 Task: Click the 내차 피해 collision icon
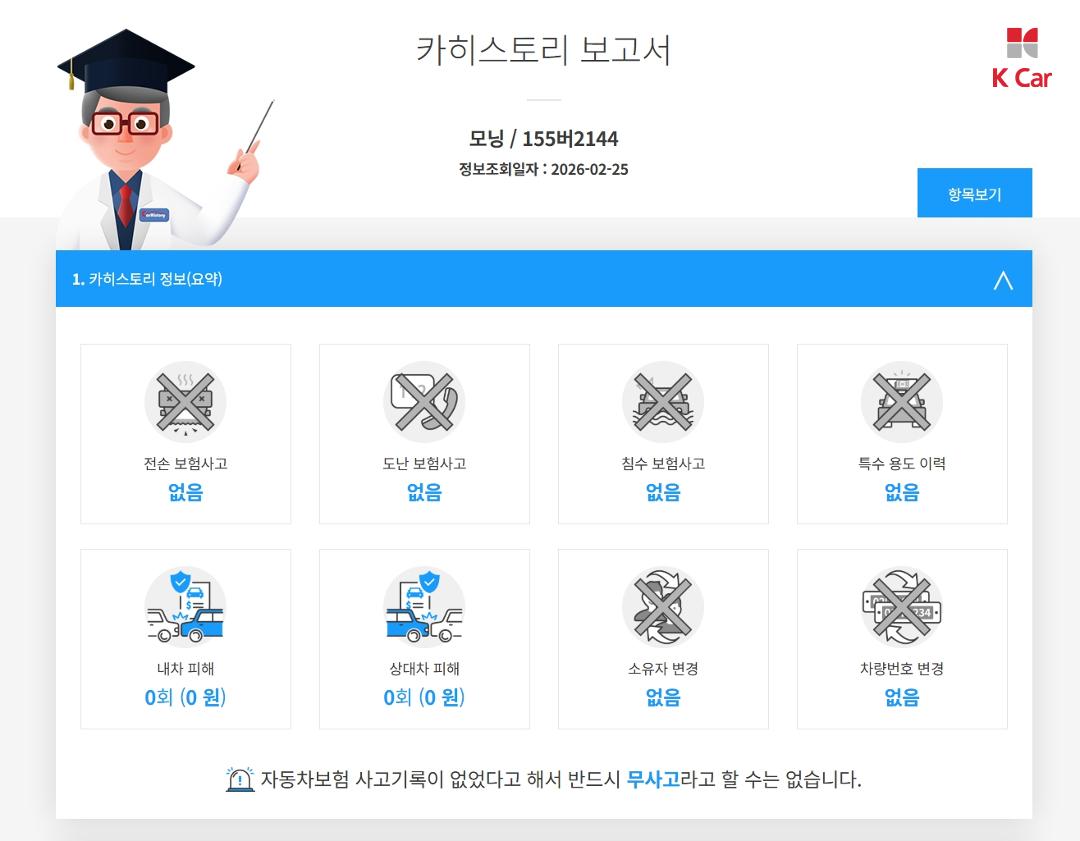185,607
